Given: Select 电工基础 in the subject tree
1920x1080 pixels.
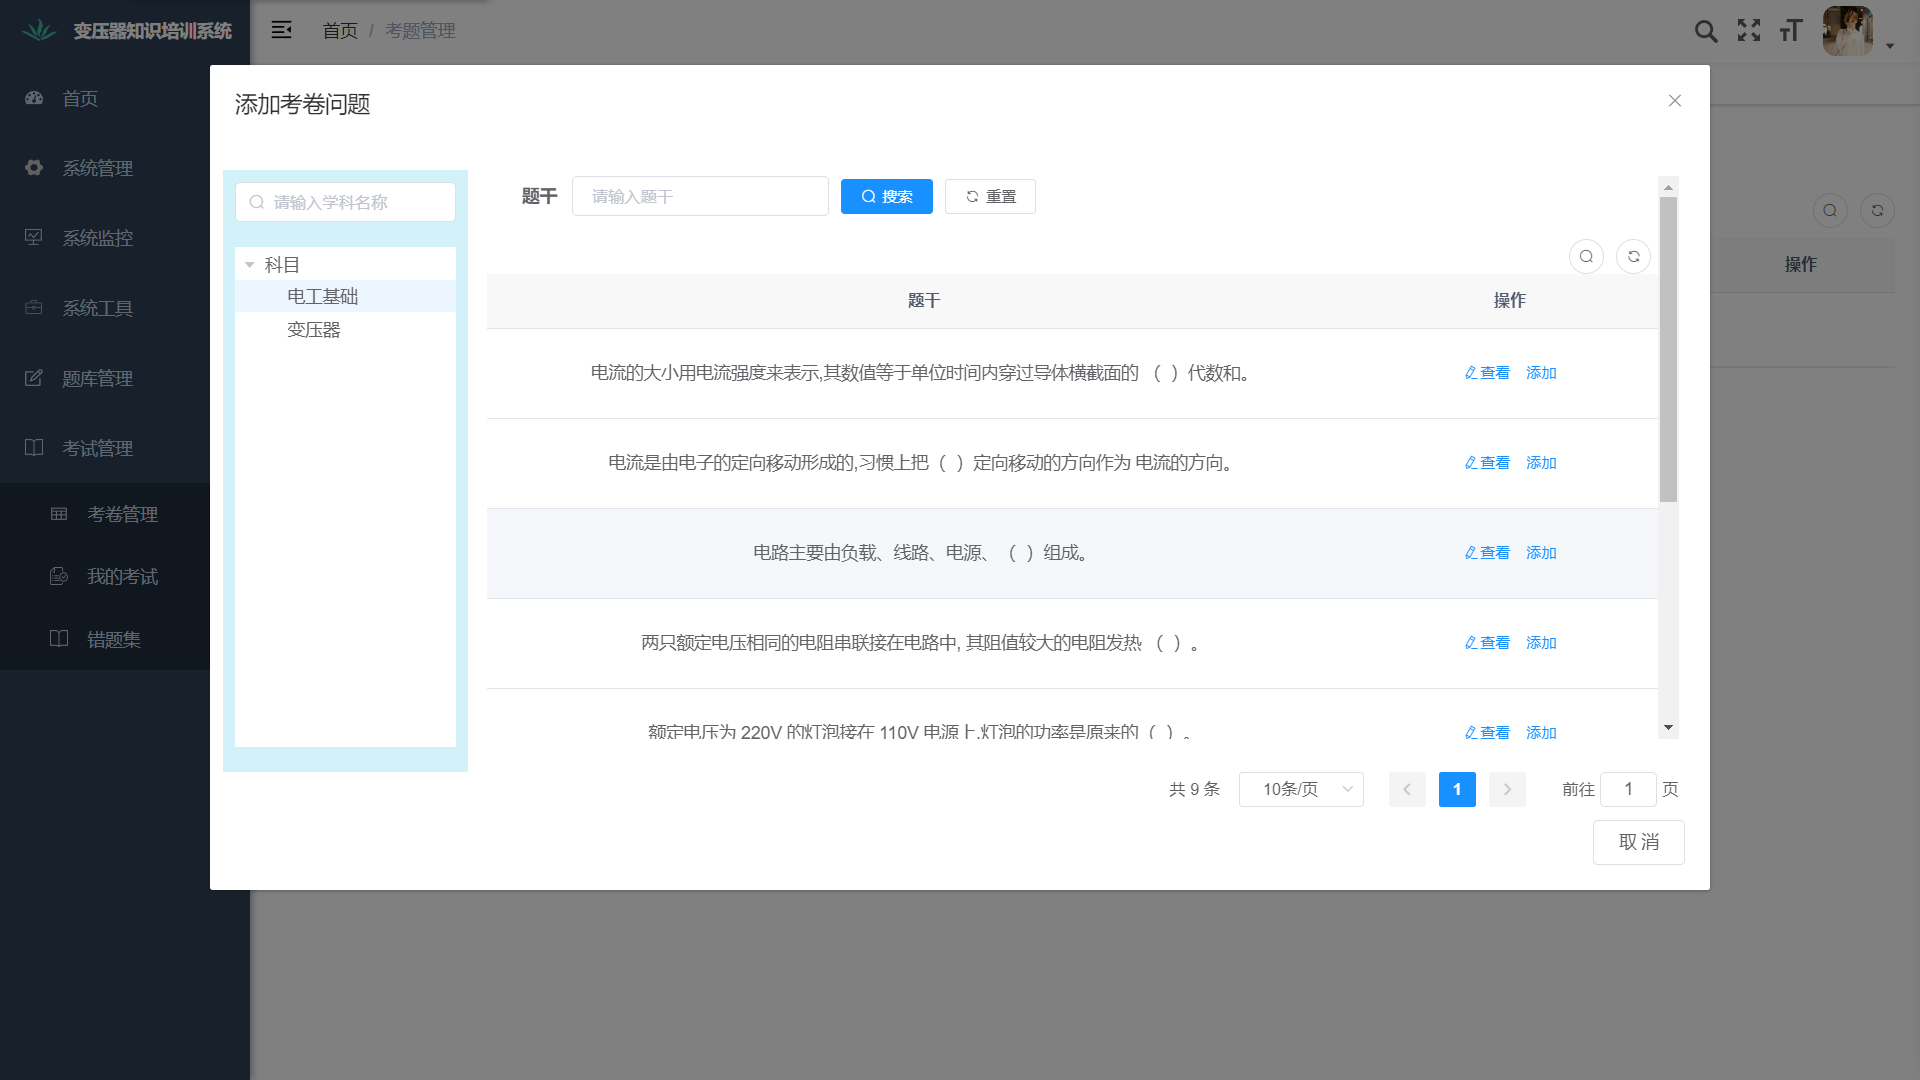Looking at the screenshot, I should pyautogui.click(x=322, y=296).
